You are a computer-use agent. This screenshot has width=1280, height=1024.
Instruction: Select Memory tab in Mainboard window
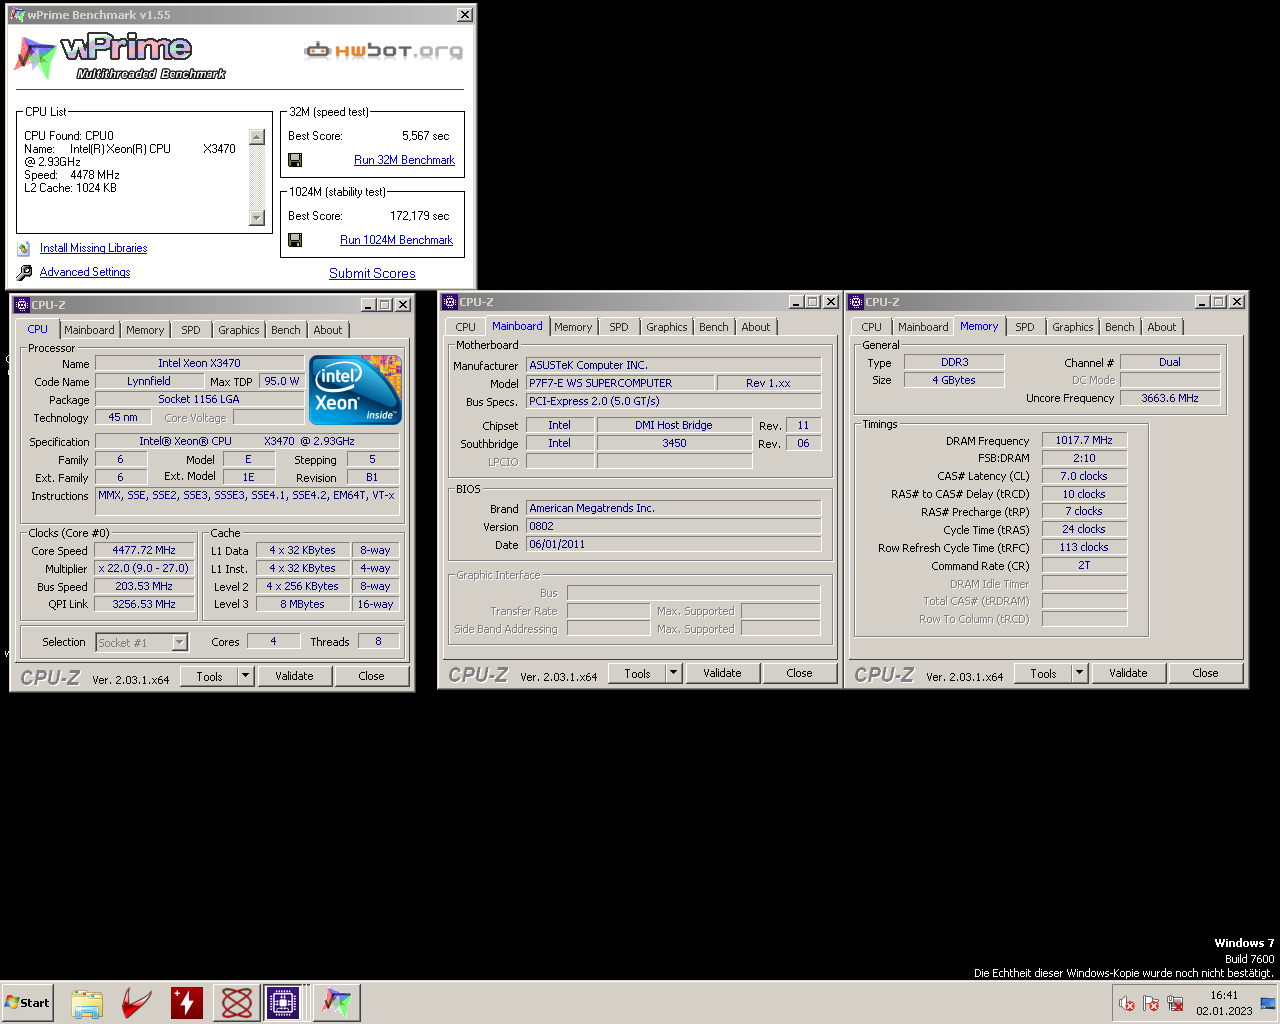[x=573, y=327]
